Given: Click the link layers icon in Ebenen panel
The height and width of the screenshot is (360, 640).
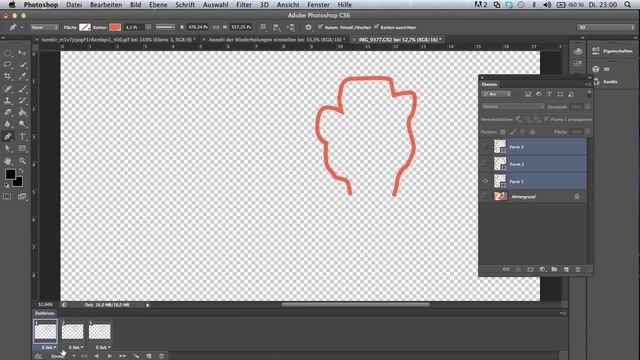Looking at the screenshot, I should pyautogui.click(x=506, y=269).
